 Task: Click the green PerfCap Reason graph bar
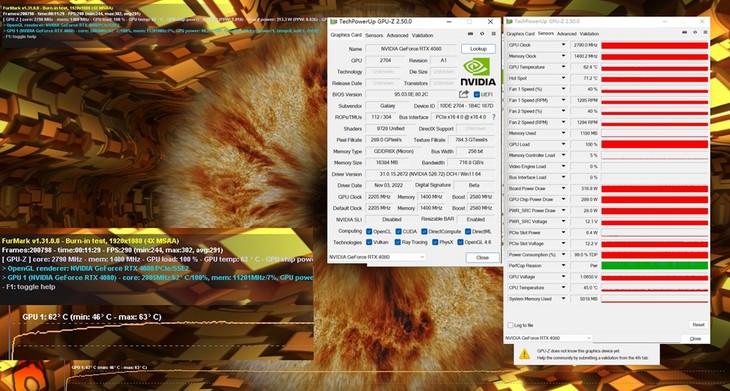(654, 266)
